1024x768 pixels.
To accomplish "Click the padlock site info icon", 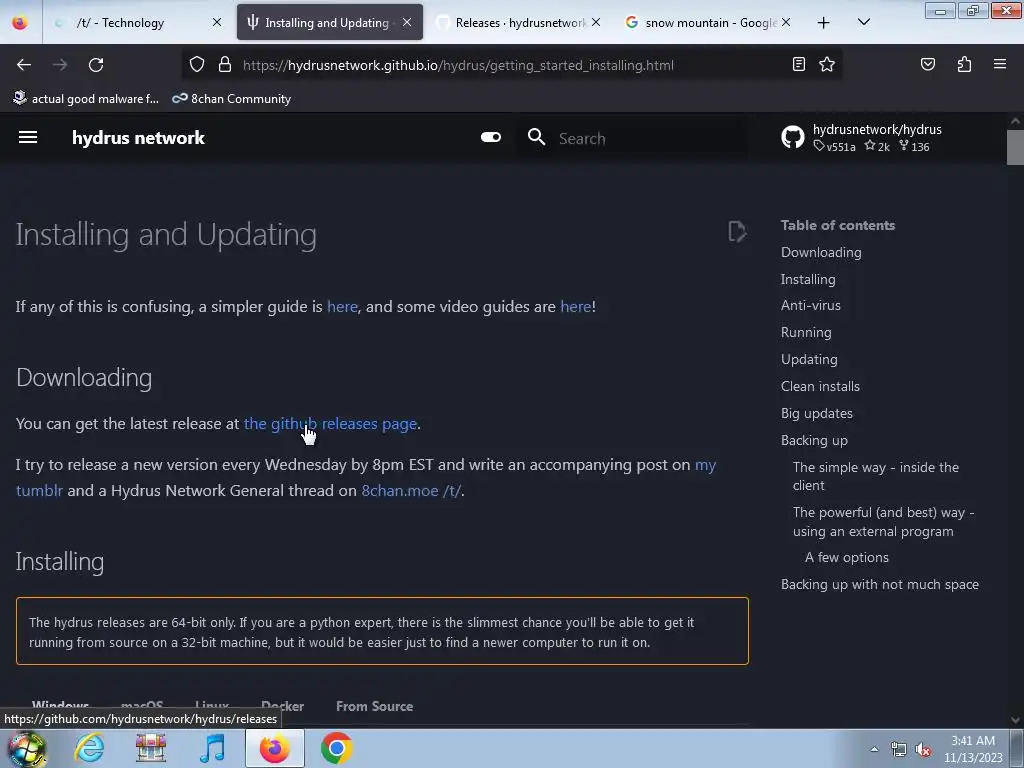I will (225, 64).
